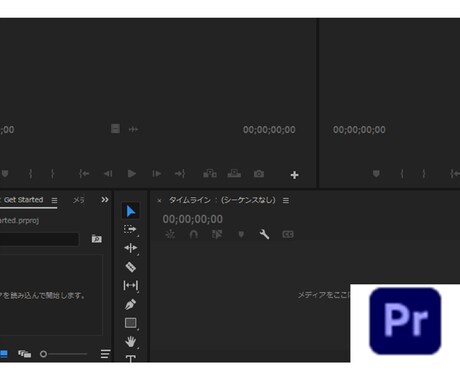Click Drag Video Only filmstrip icon
Viewport: 460px width, 380px height.
click(115, 129)
